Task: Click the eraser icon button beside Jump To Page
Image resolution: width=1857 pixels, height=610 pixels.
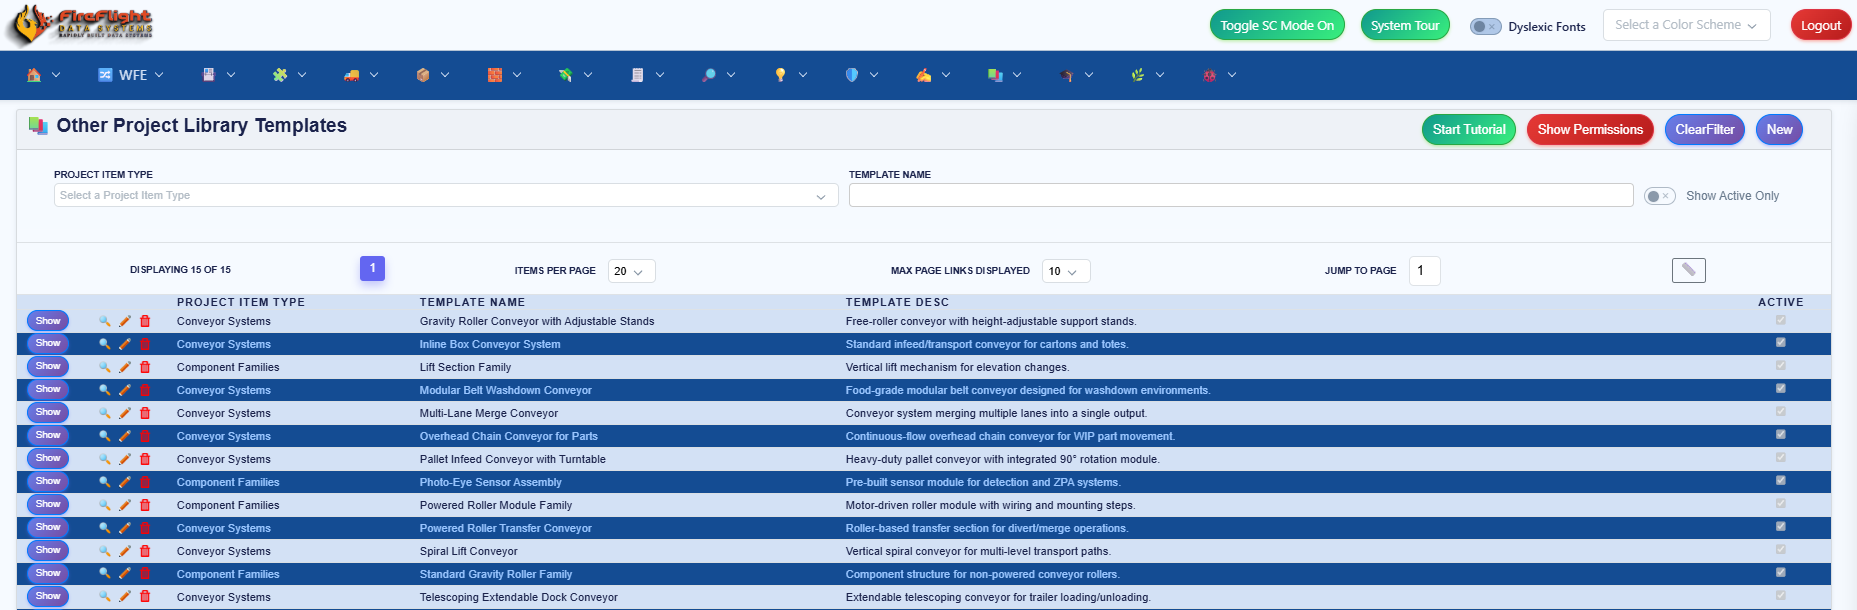Action: click(1689, 270)
